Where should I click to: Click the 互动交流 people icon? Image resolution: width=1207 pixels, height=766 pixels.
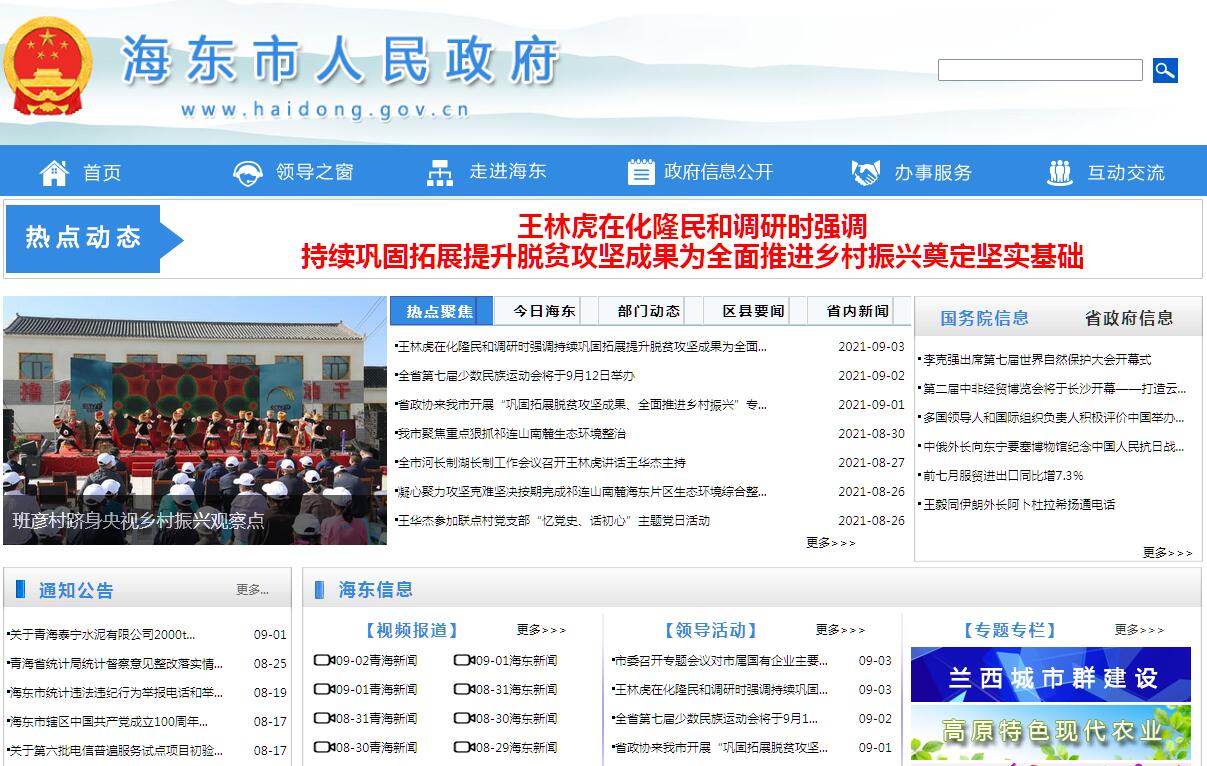(x=1059, y=173)
